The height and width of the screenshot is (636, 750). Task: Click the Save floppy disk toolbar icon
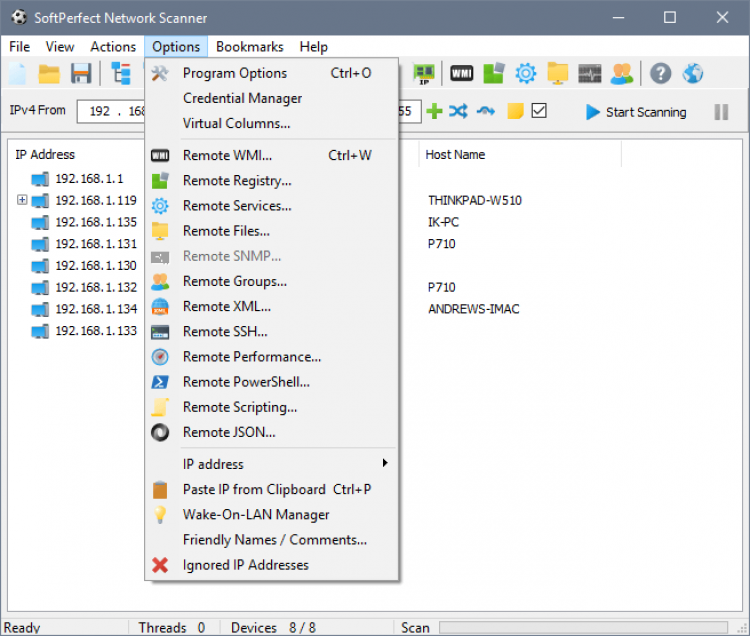(81, 74)
